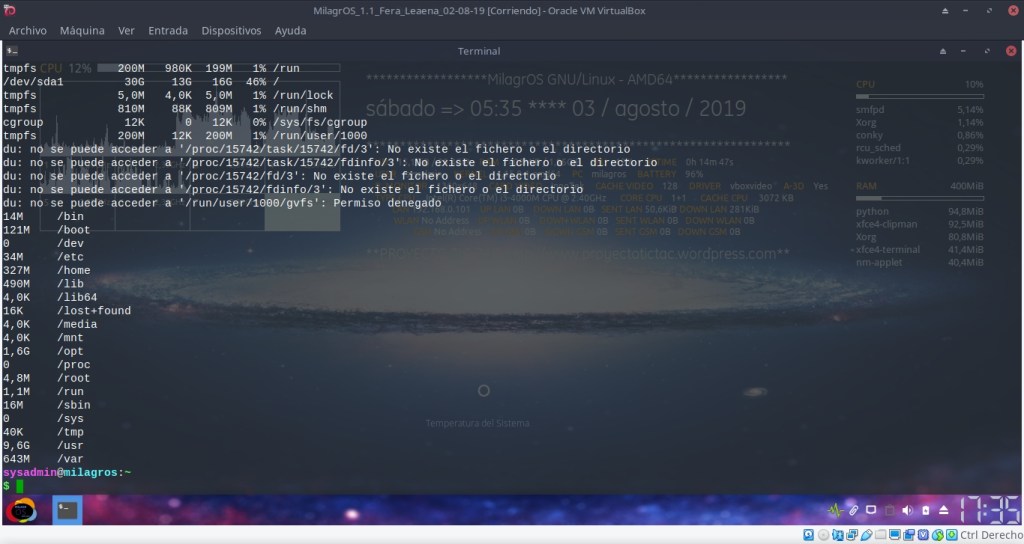Click the sysadmin@milagros prompt text
The height and width of the screenshot is (544, 1024).
[67, 472]
